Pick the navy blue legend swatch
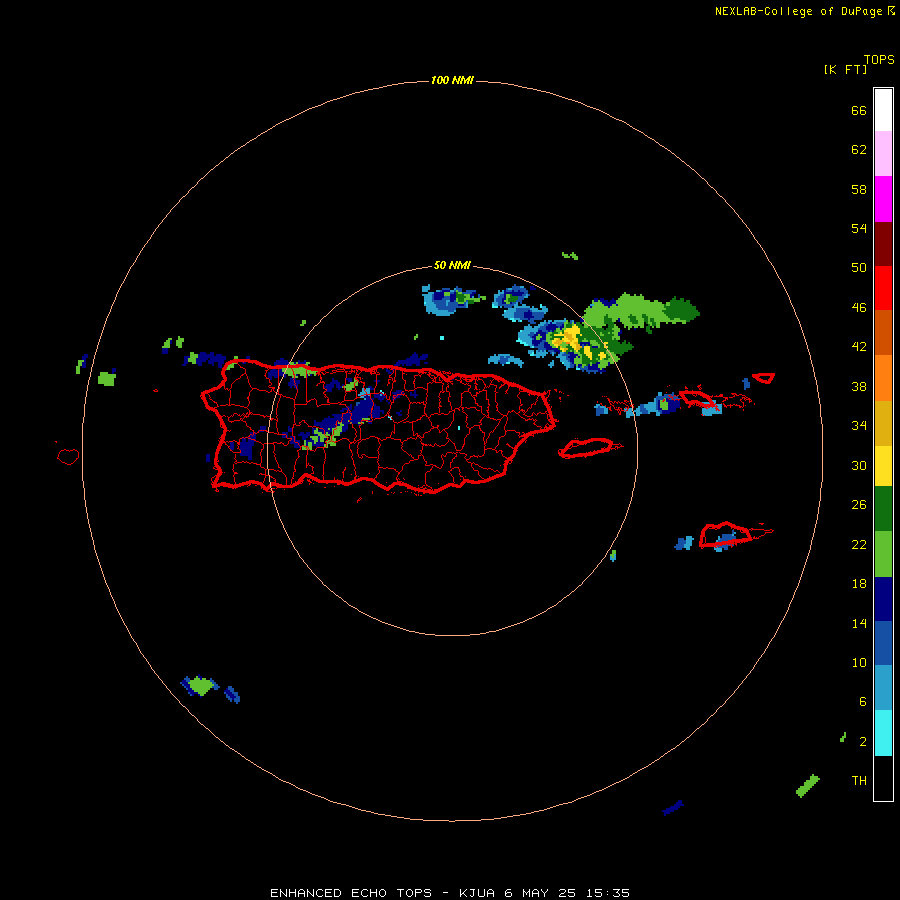Screen dimensions: 900x900 [883, 599]
